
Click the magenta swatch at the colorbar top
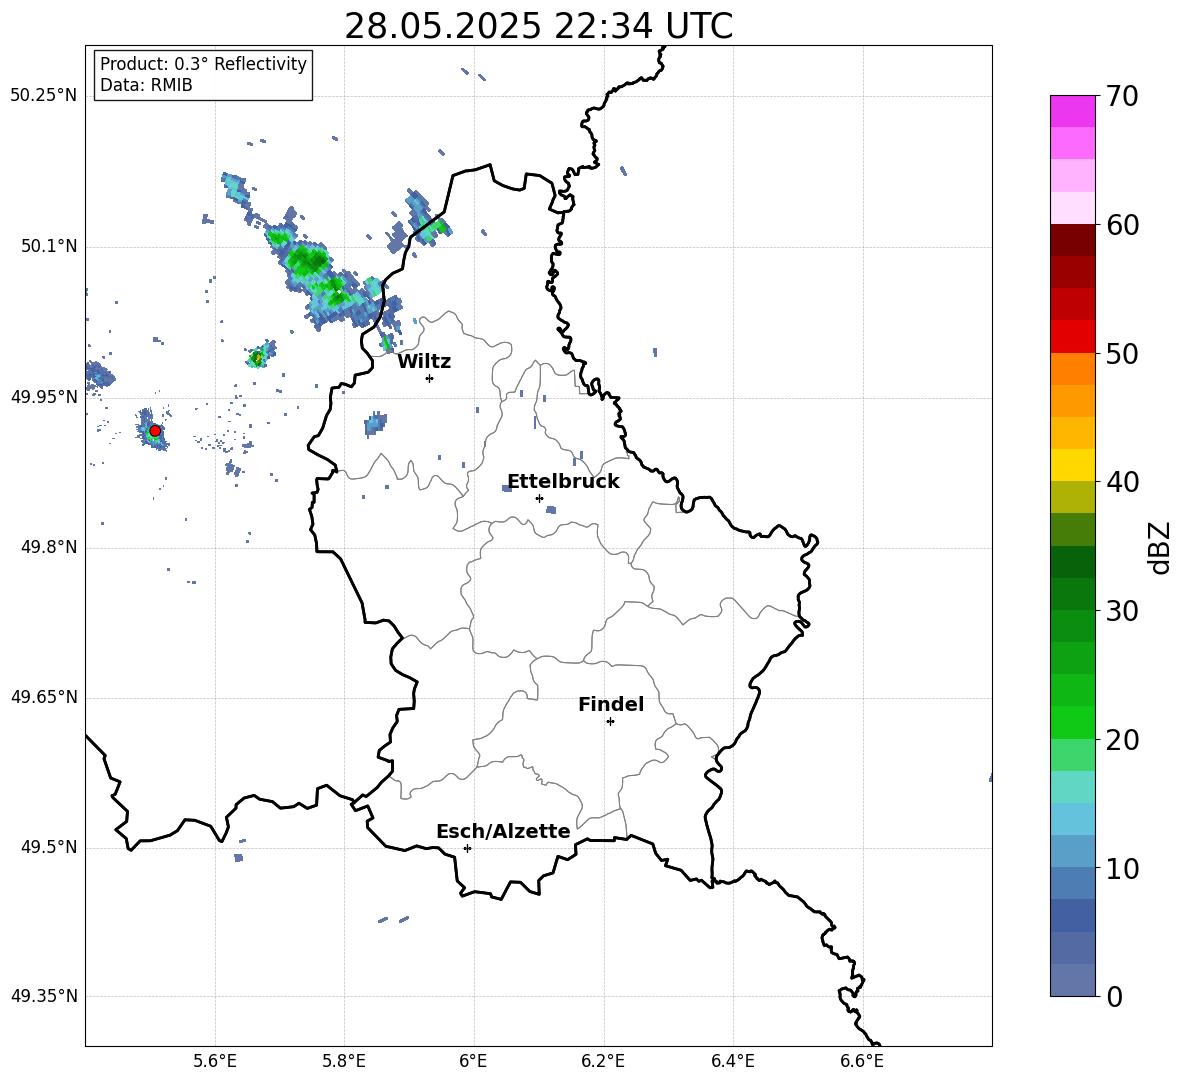tap(1072, 112)
